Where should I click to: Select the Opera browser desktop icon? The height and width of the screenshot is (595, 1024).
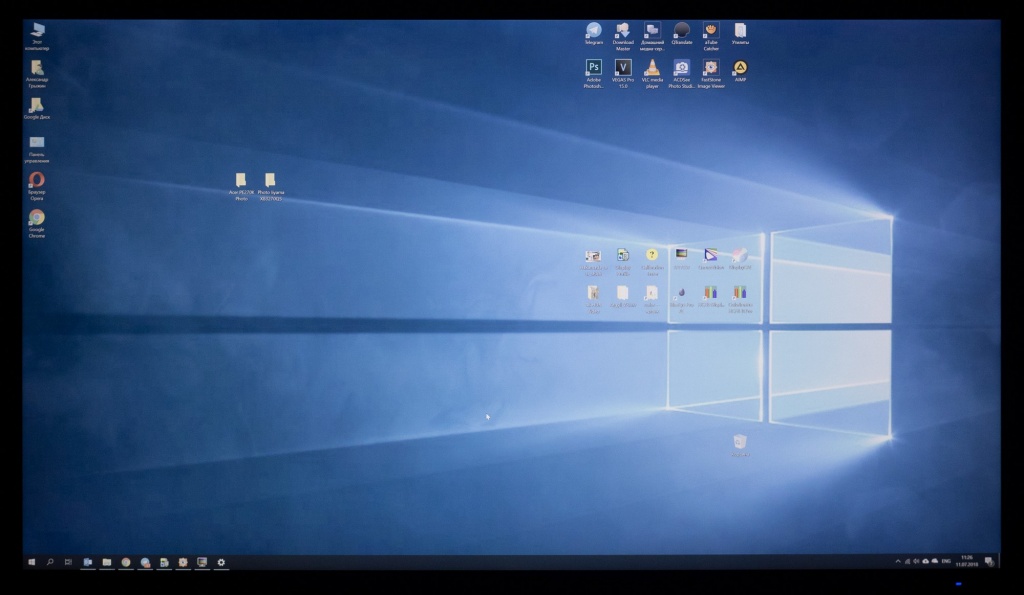click(37, 181)
